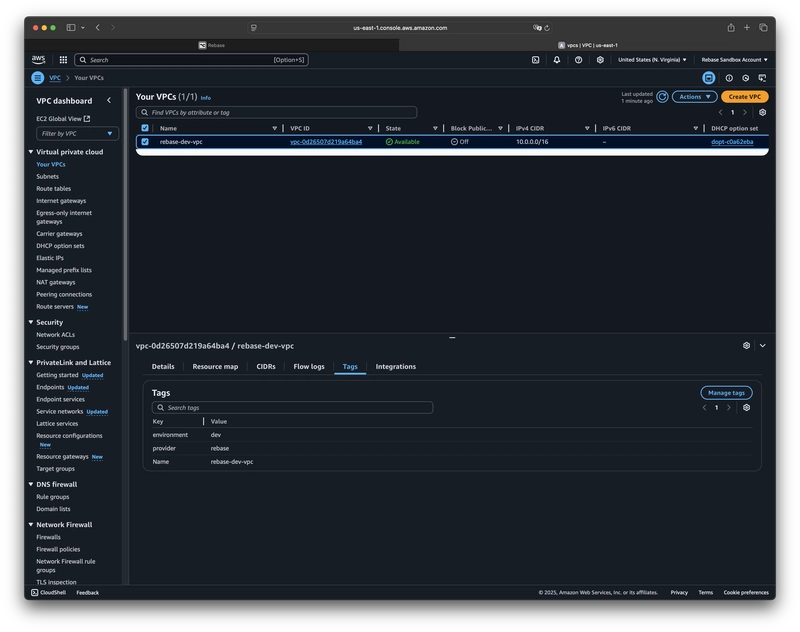Collapse PrivateLink and Lattice section

click(31, 362)
